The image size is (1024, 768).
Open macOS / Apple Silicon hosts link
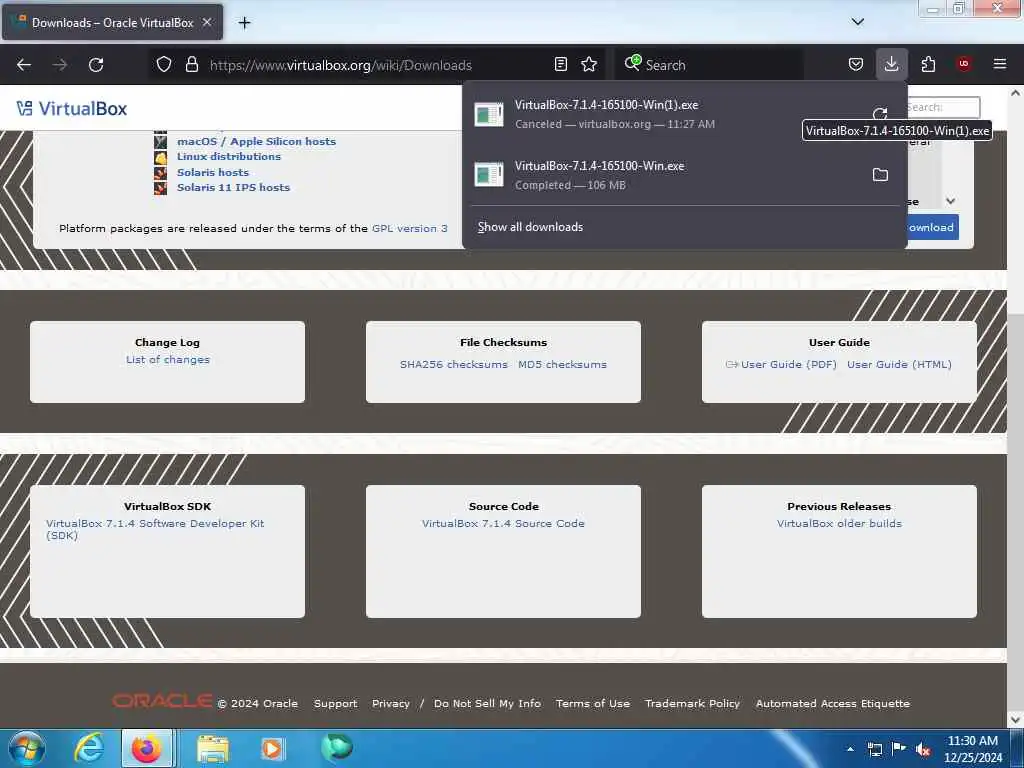click(256, 141)
